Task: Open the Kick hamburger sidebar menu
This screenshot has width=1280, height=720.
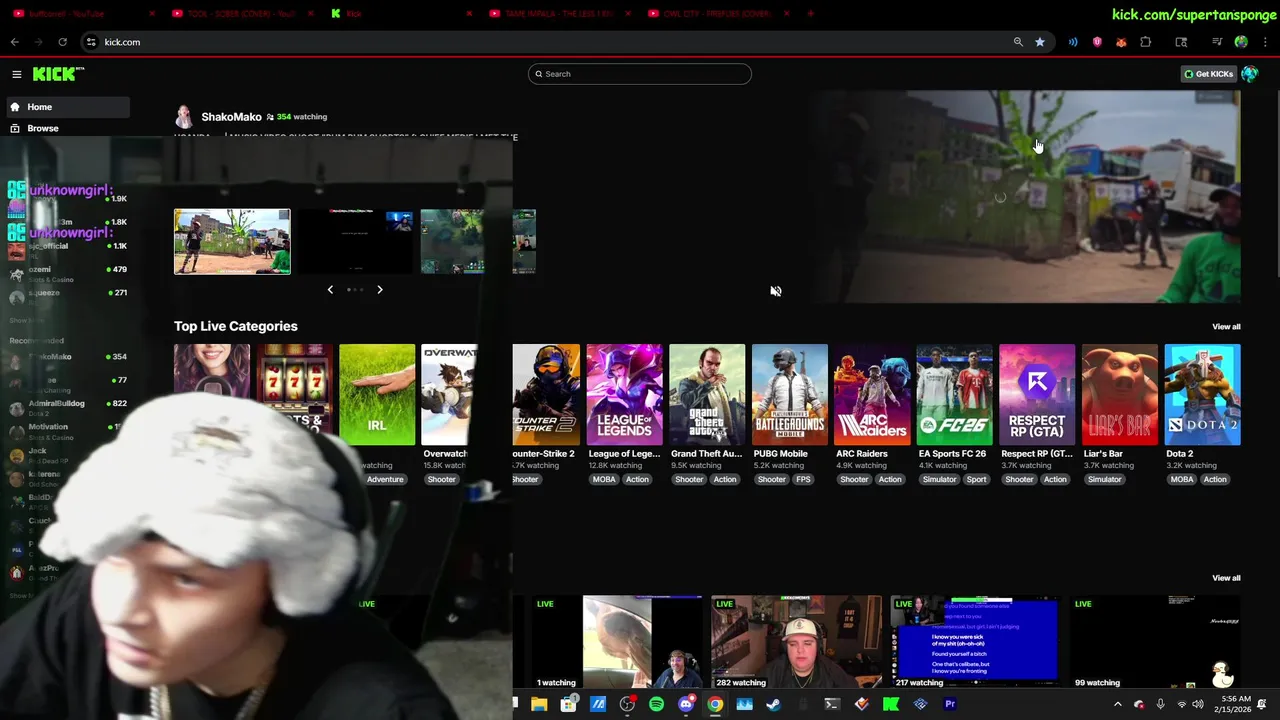Action: click(x=16, y=74)
